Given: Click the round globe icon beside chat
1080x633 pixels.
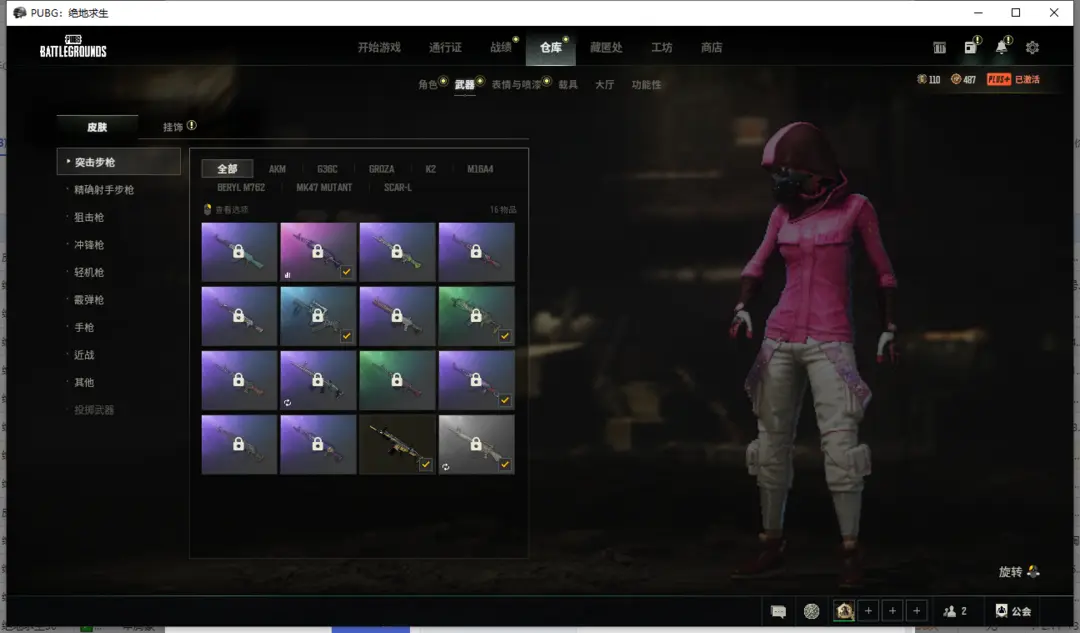Looking at the screenshot, I should tap(811, 611).
